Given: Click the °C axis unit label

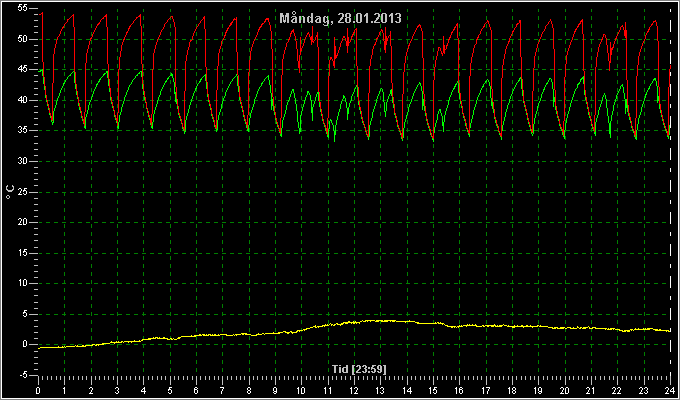Looking at the screenshot, I should click(10, 192).
